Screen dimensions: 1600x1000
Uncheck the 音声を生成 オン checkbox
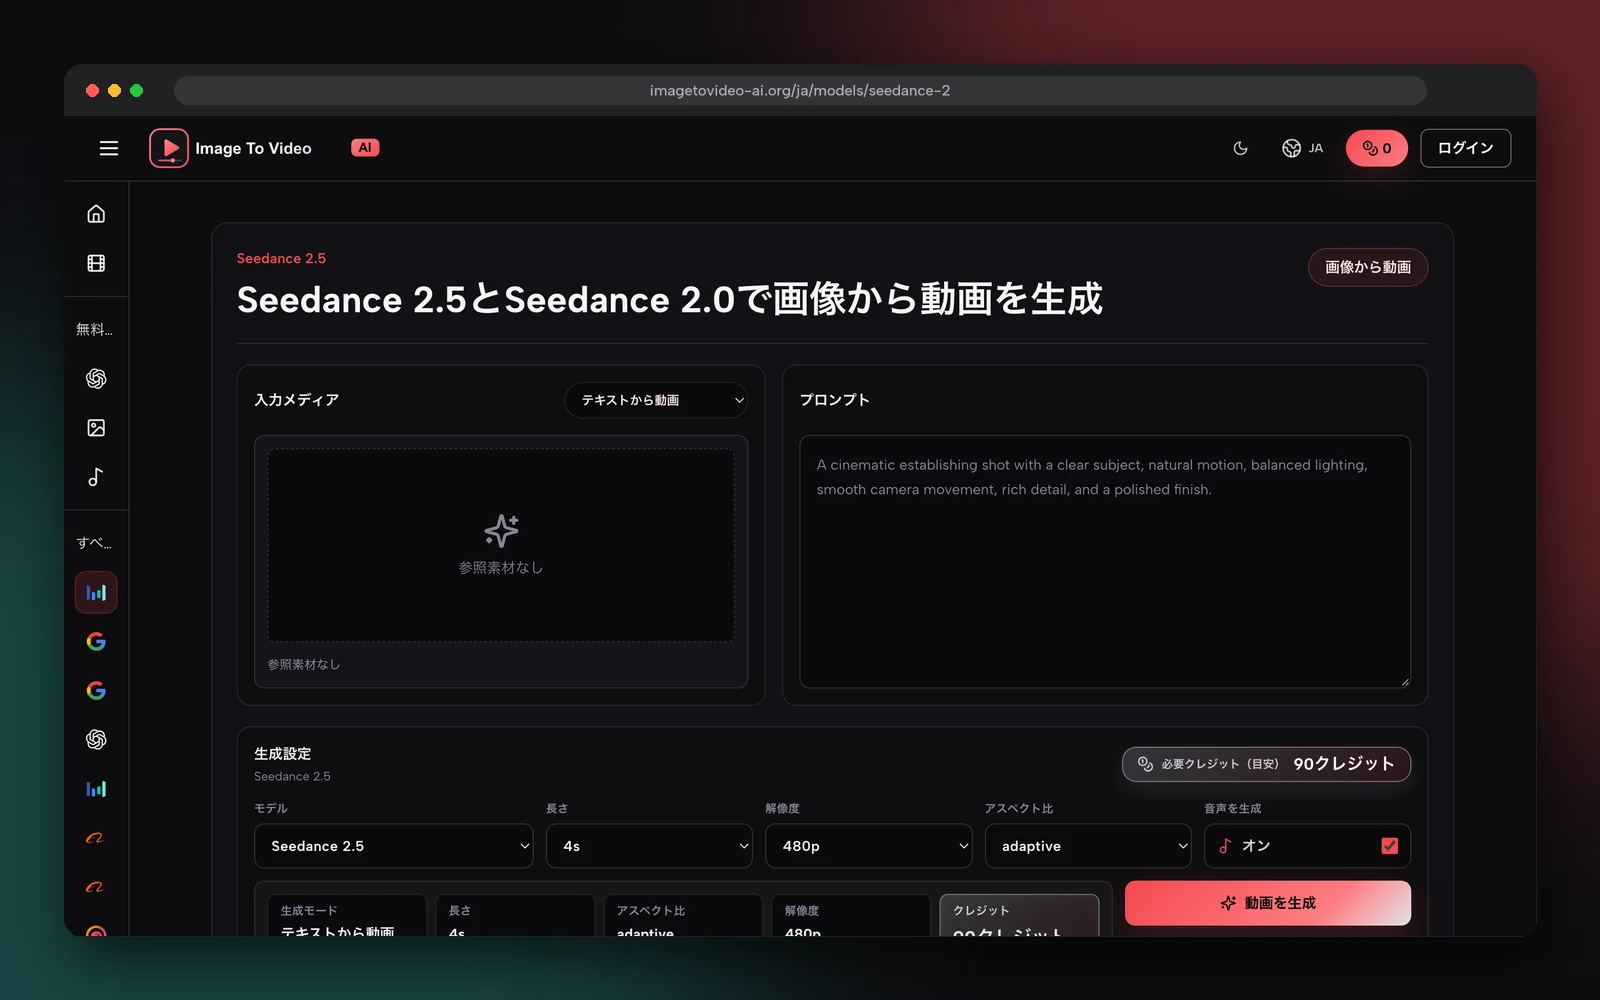click(1389, 846)
